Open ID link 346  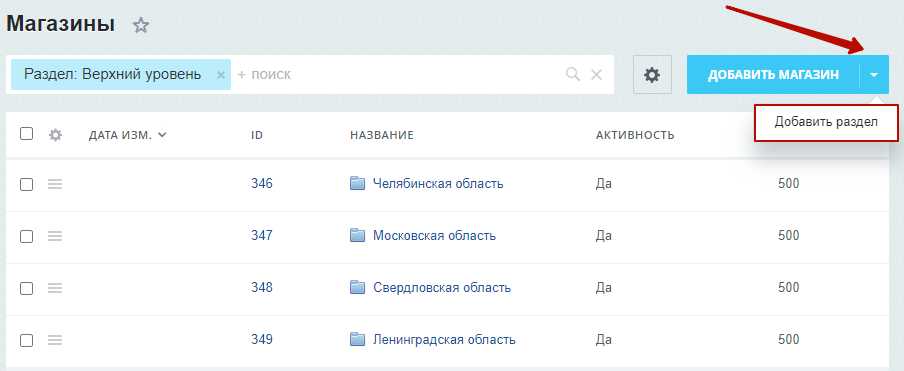(262, 184)
